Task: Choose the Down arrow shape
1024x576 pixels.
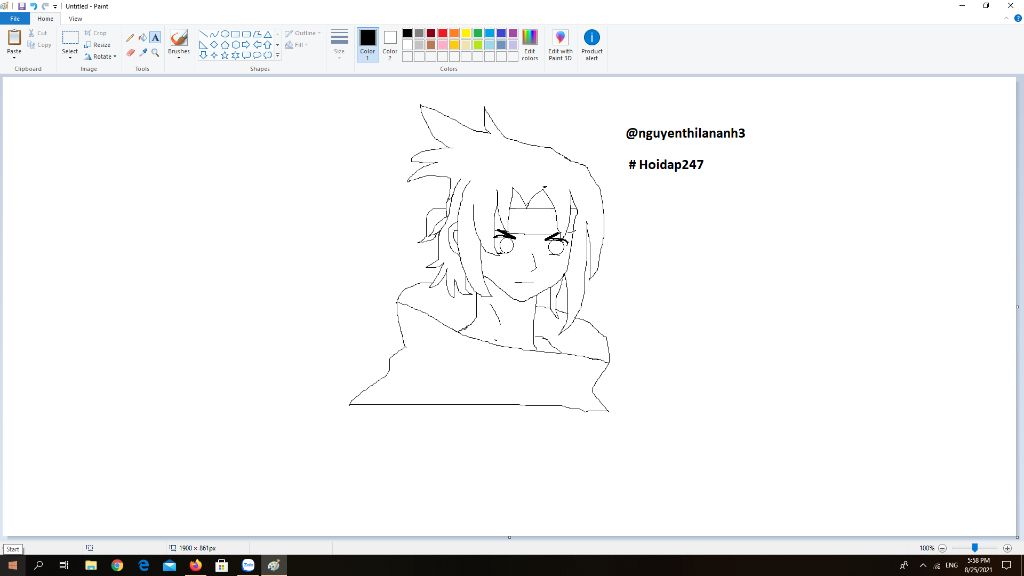Action: point(204,56)
